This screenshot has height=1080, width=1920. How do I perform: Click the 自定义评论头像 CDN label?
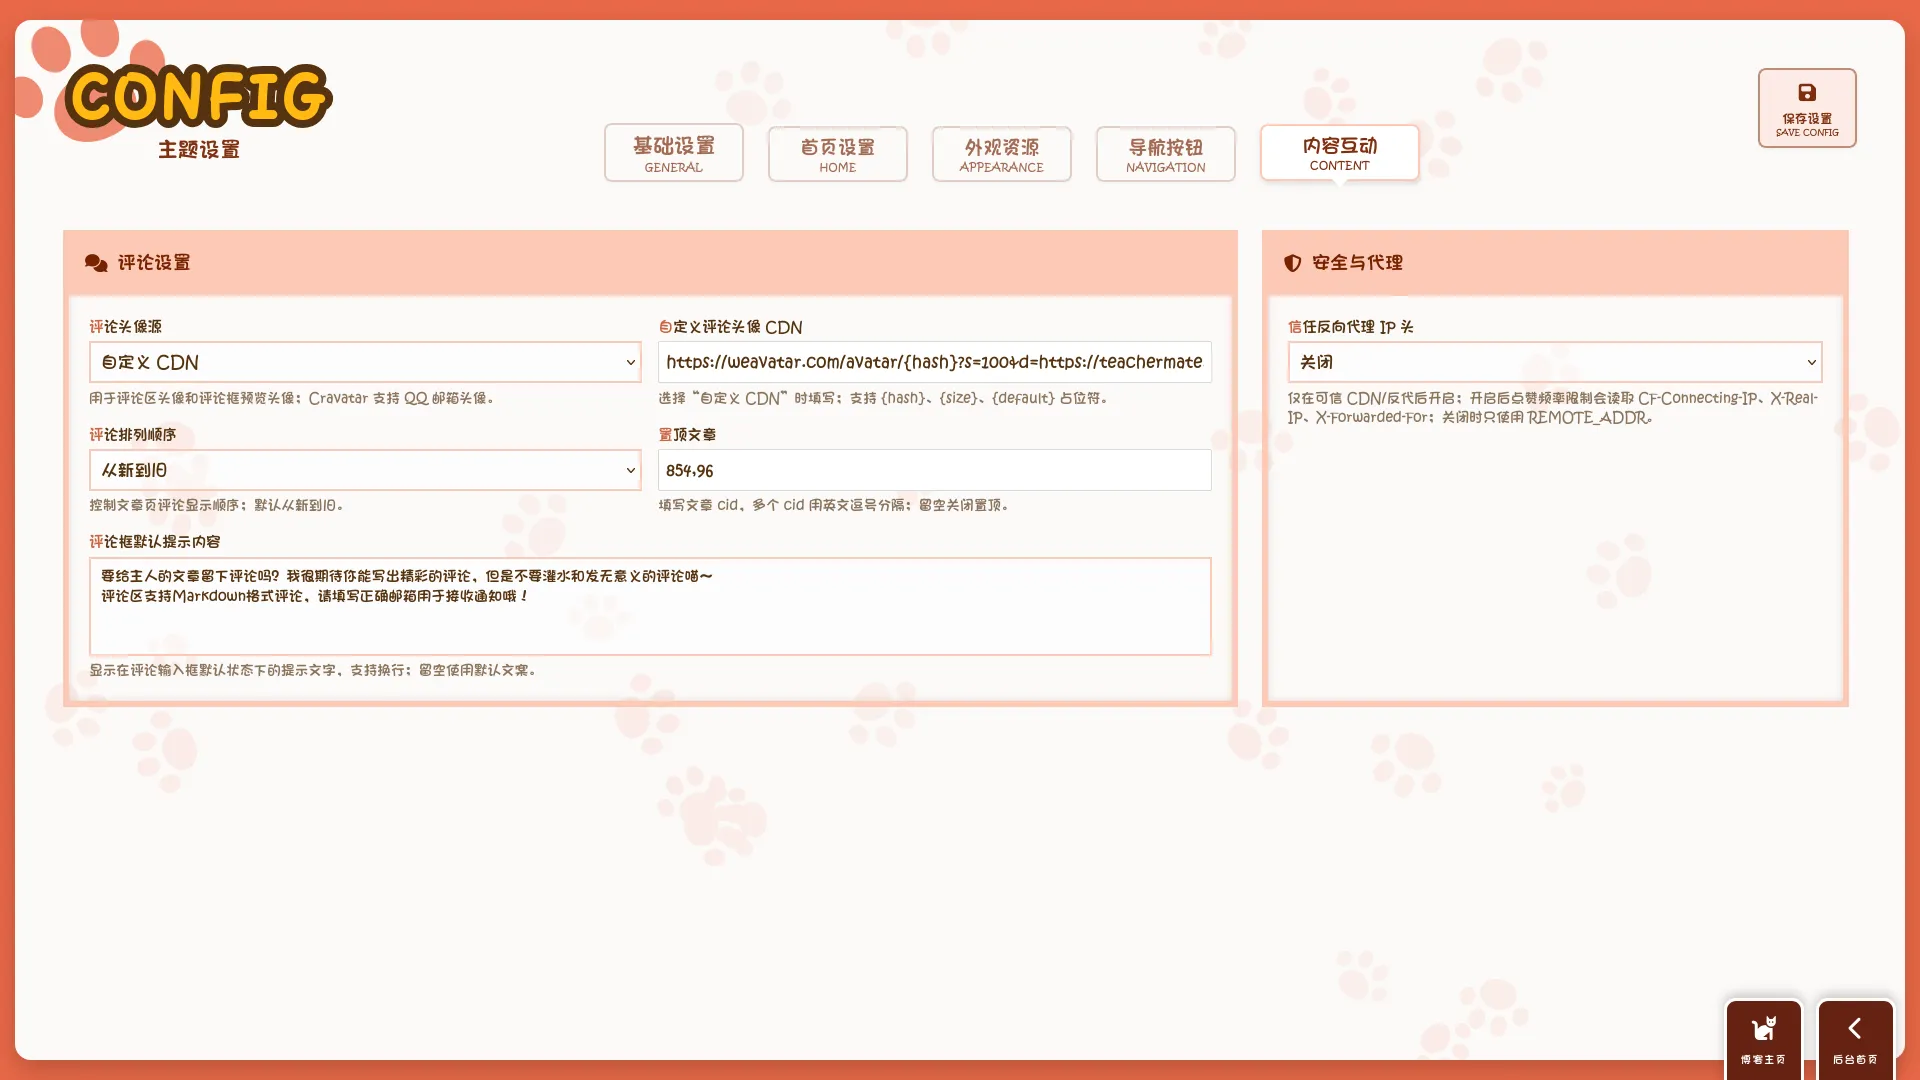click(x=731, y=327)
